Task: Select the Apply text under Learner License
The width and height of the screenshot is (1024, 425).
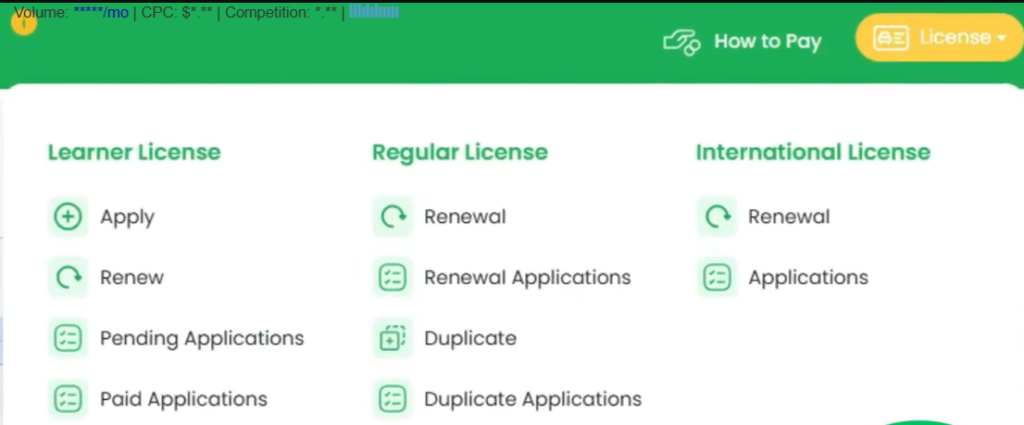Action: pos(127,217)
